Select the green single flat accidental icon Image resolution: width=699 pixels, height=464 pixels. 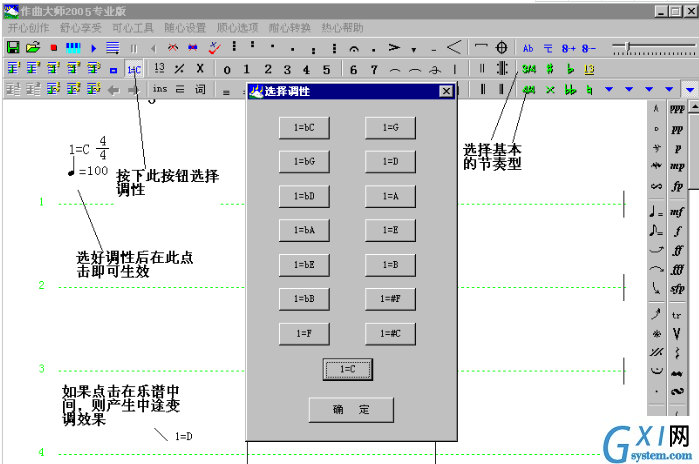(x=570, y=69)
